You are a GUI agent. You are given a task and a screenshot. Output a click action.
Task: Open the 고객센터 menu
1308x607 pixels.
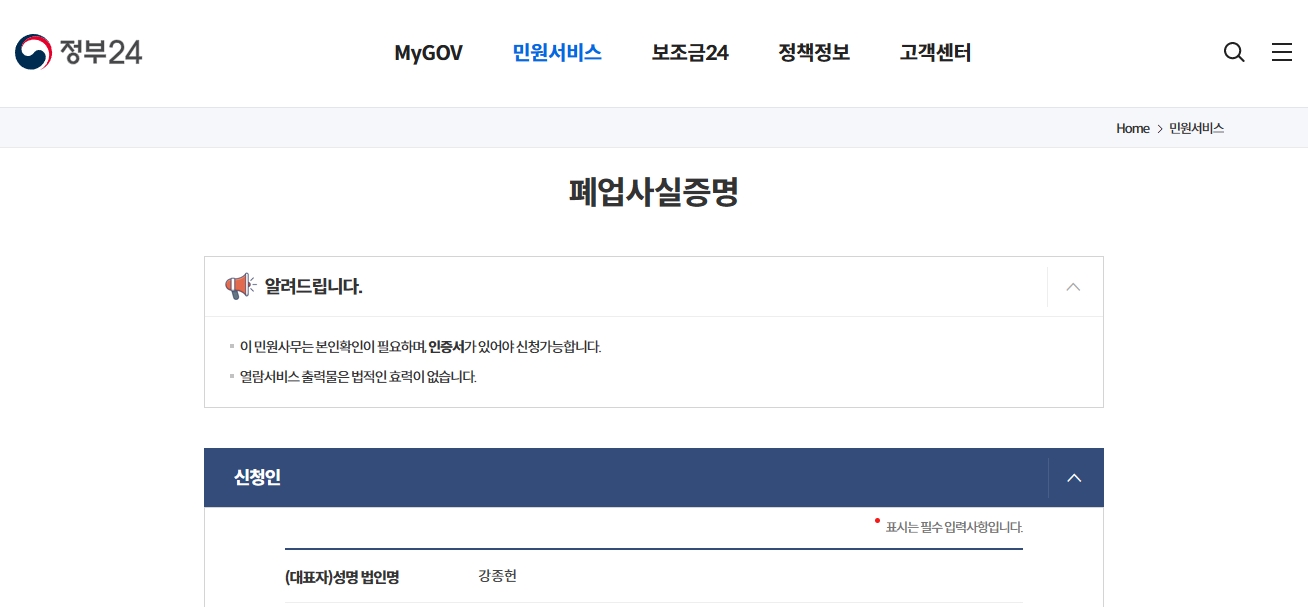pyautogui.click(x=935, y=53)
